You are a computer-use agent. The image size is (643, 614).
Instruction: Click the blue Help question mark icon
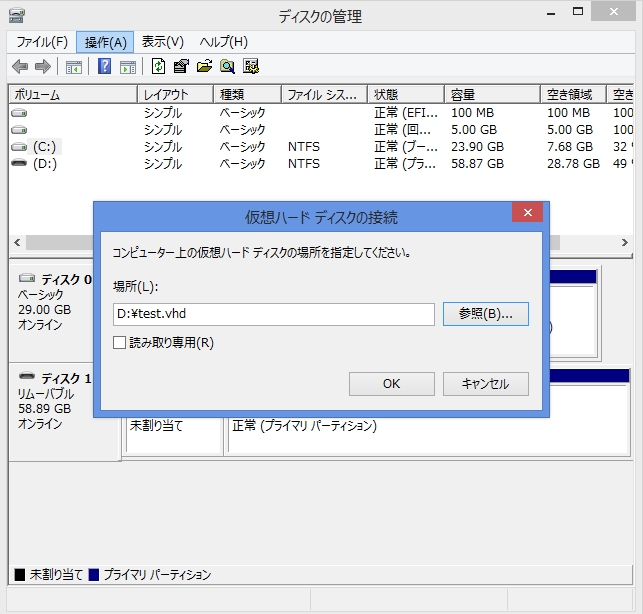104,67
